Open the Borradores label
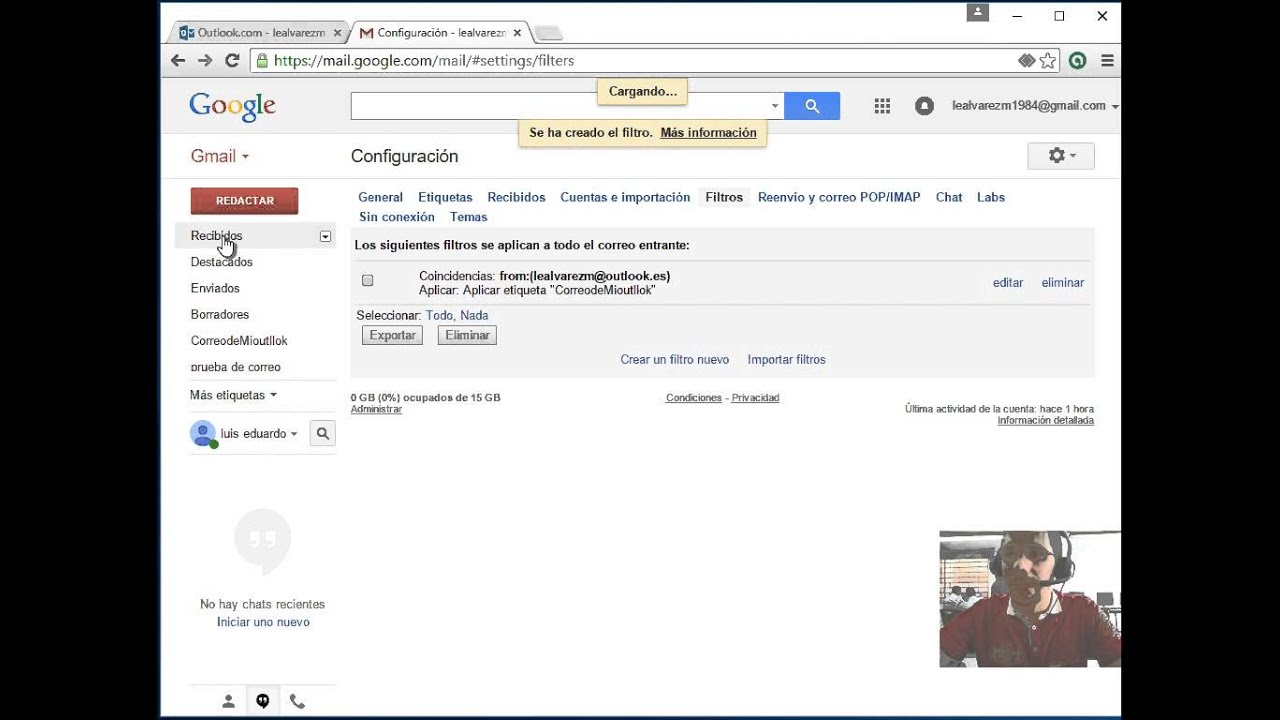 (220, 314)
